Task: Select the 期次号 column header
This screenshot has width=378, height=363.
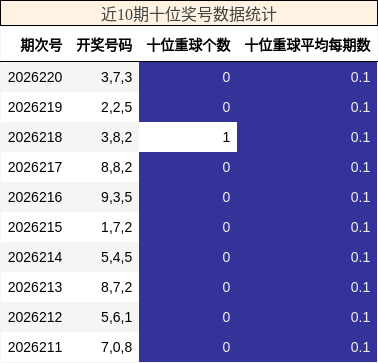Action: point(41,45)
